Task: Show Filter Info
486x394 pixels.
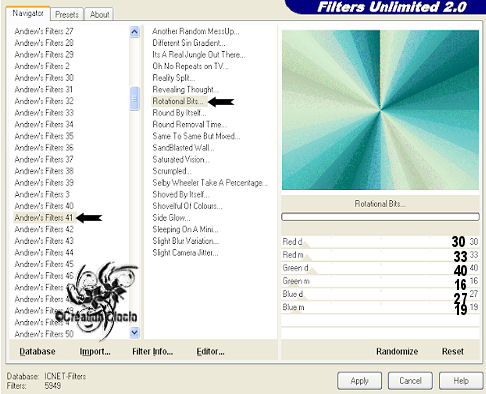Action: [x=152, y=351]
